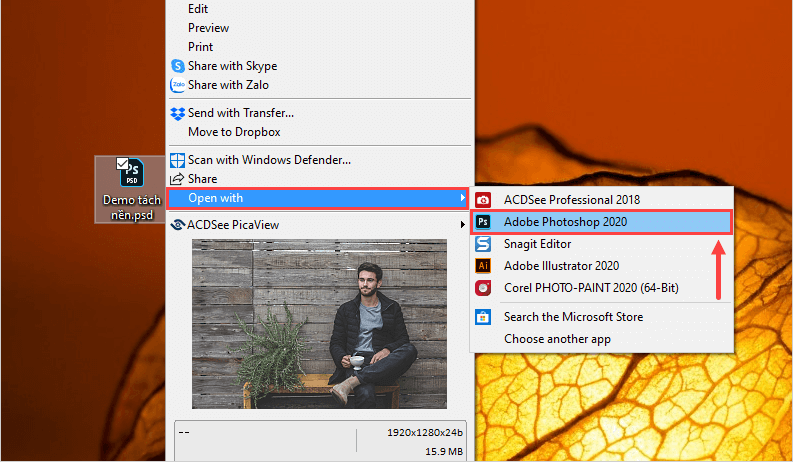Click the Microsoft Store bag icon
793x462 pixels.
(484, 317)
